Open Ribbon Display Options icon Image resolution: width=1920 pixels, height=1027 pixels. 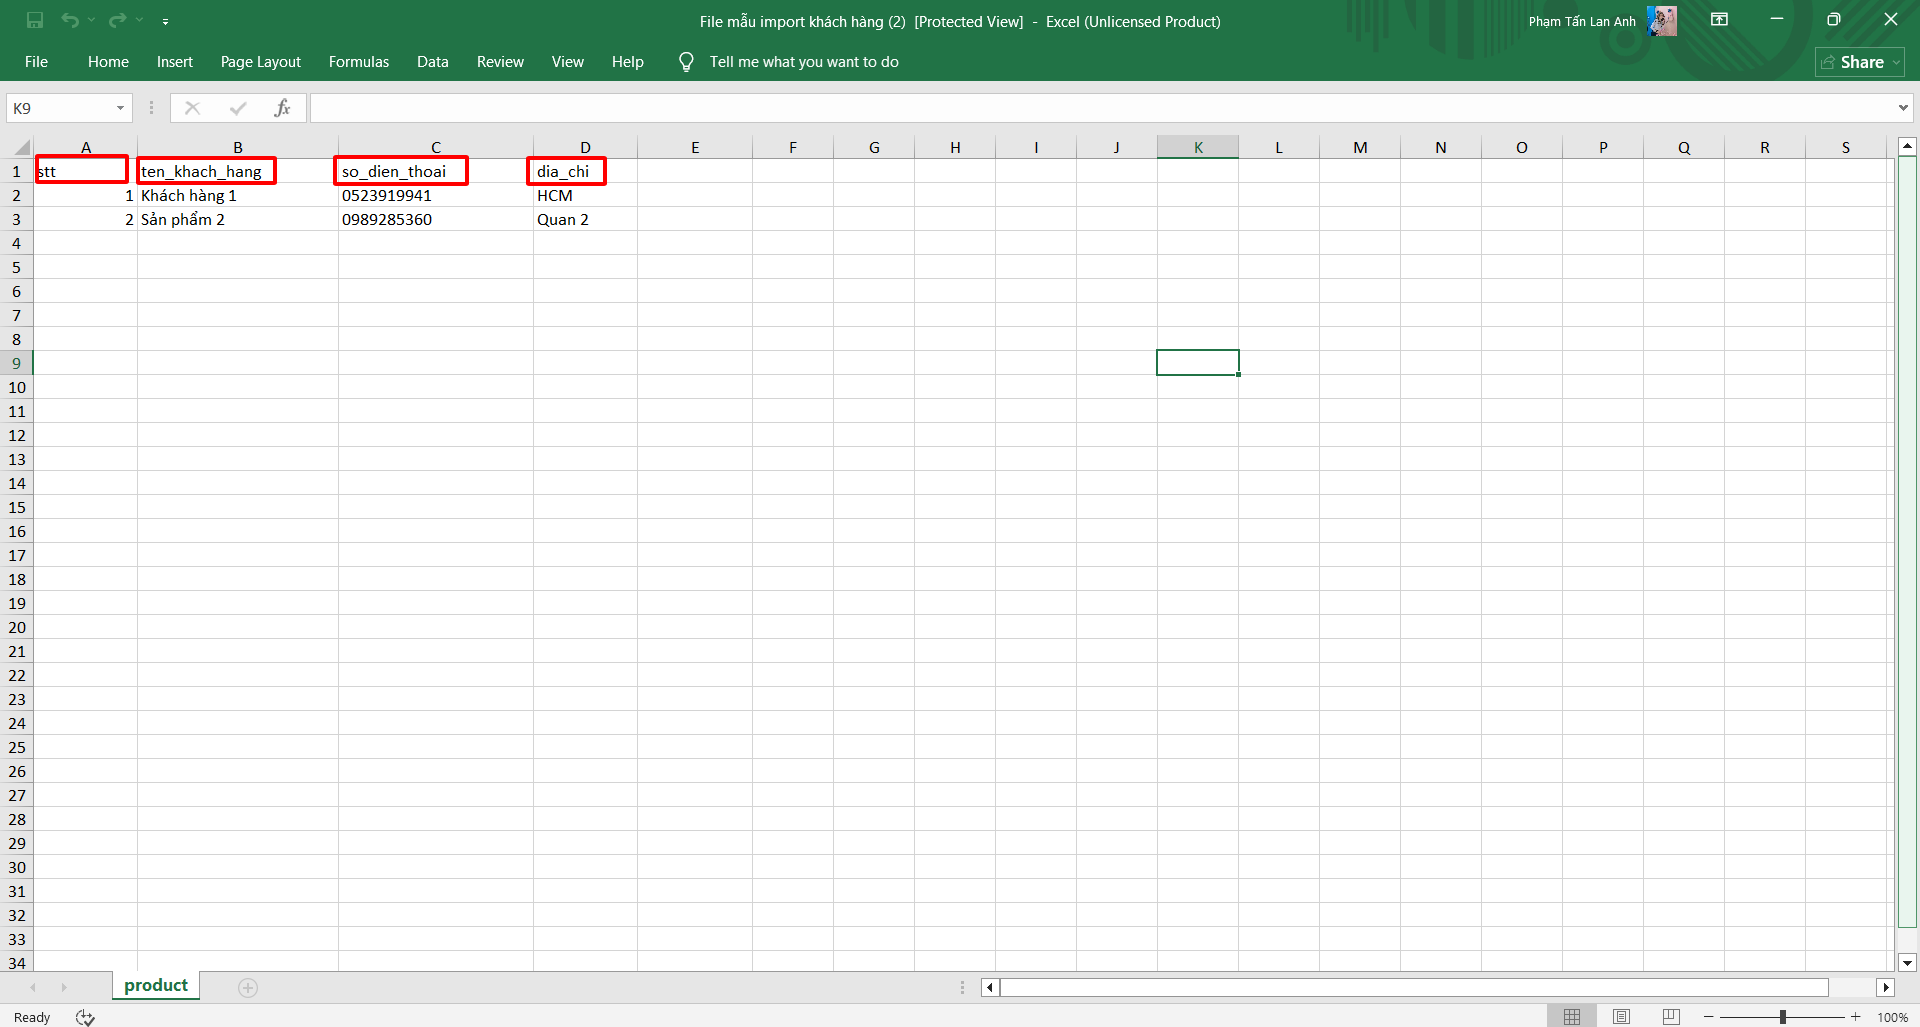coord(1719,20)
